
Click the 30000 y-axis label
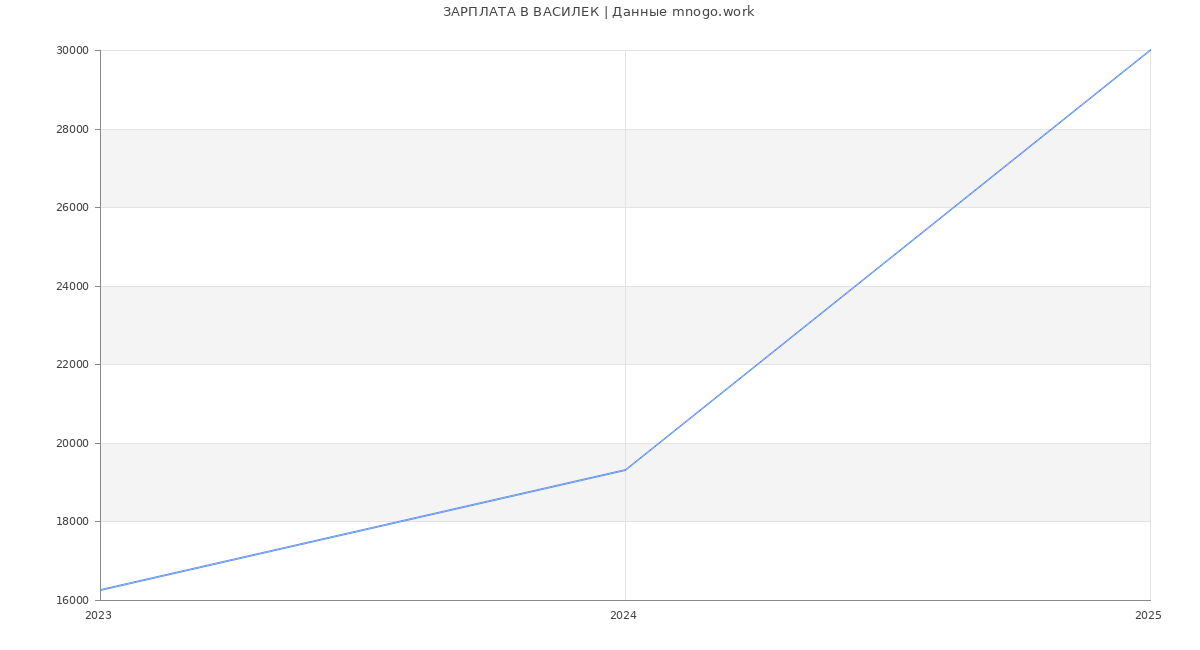click(72, 51)
